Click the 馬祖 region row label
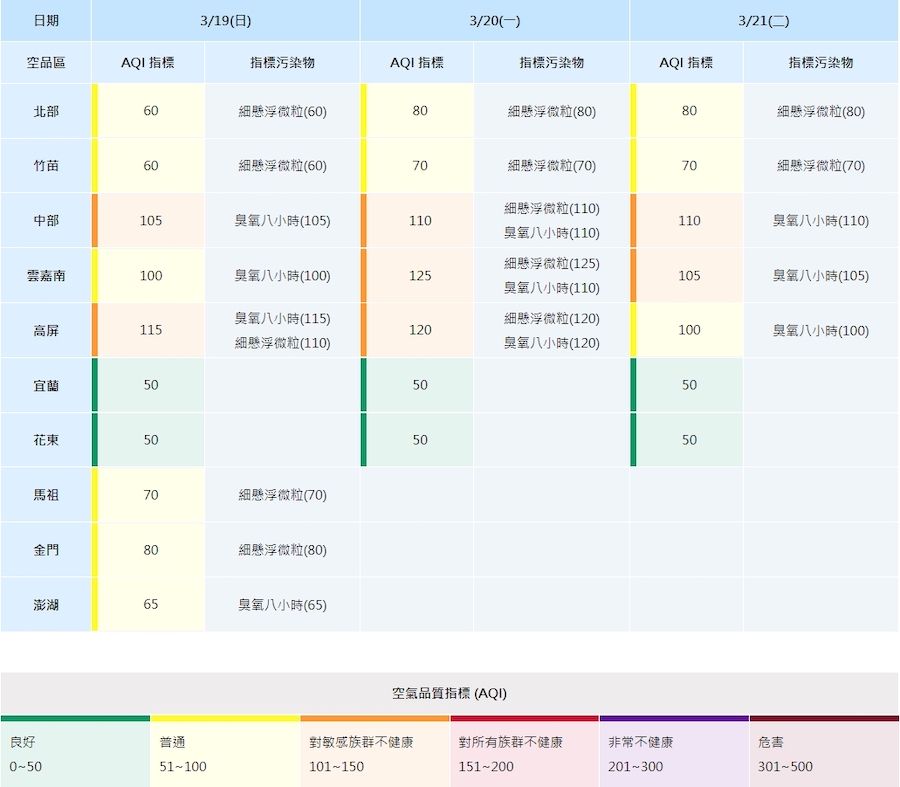The image size is (900, 787). click(46, 495)
